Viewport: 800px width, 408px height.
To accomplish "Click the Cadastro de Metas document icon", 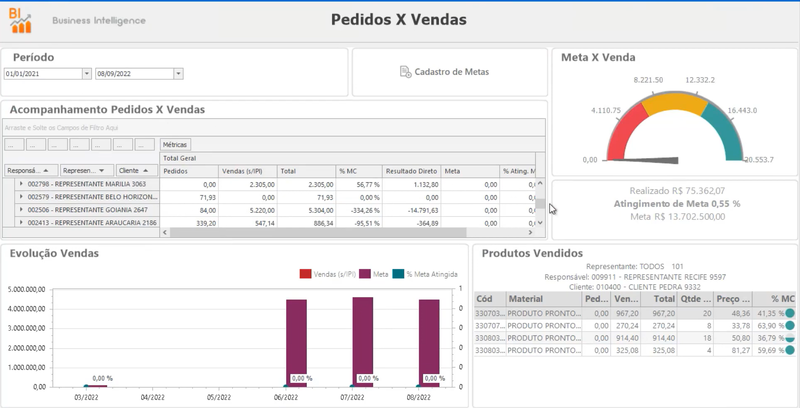I will (x=406, y=72).
